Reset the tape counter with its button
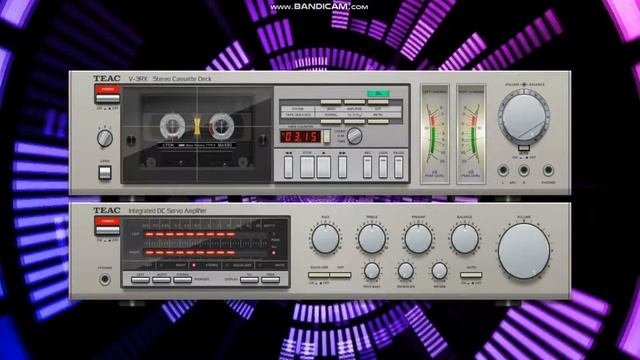 [327, 136]
